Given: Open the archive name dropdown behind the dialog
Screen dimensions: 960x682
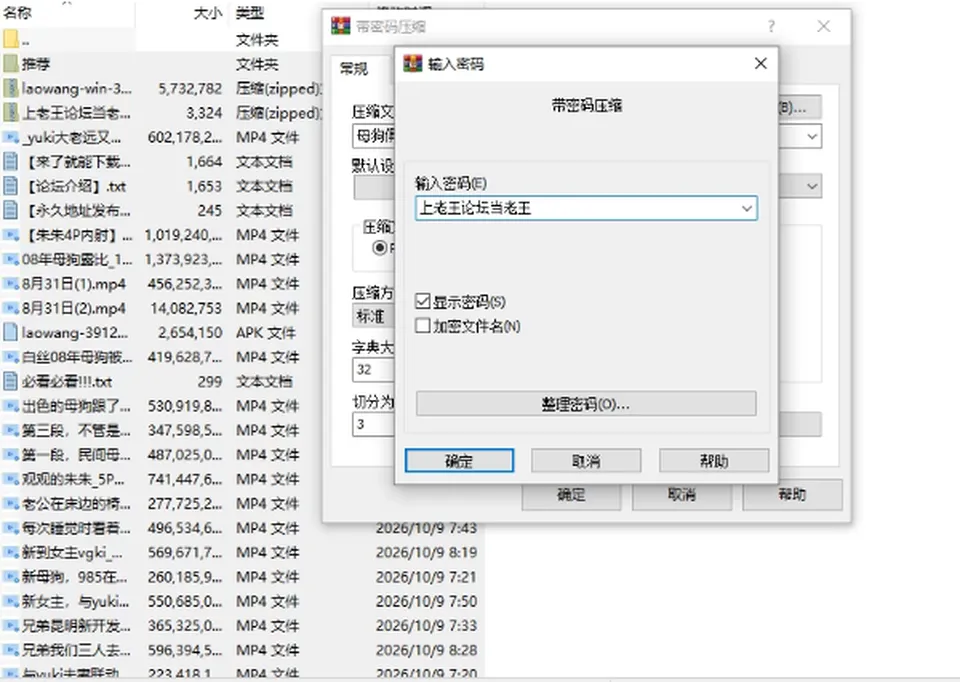Looking at the screenshot, I should pyautogui.click(x=812, y=137).
